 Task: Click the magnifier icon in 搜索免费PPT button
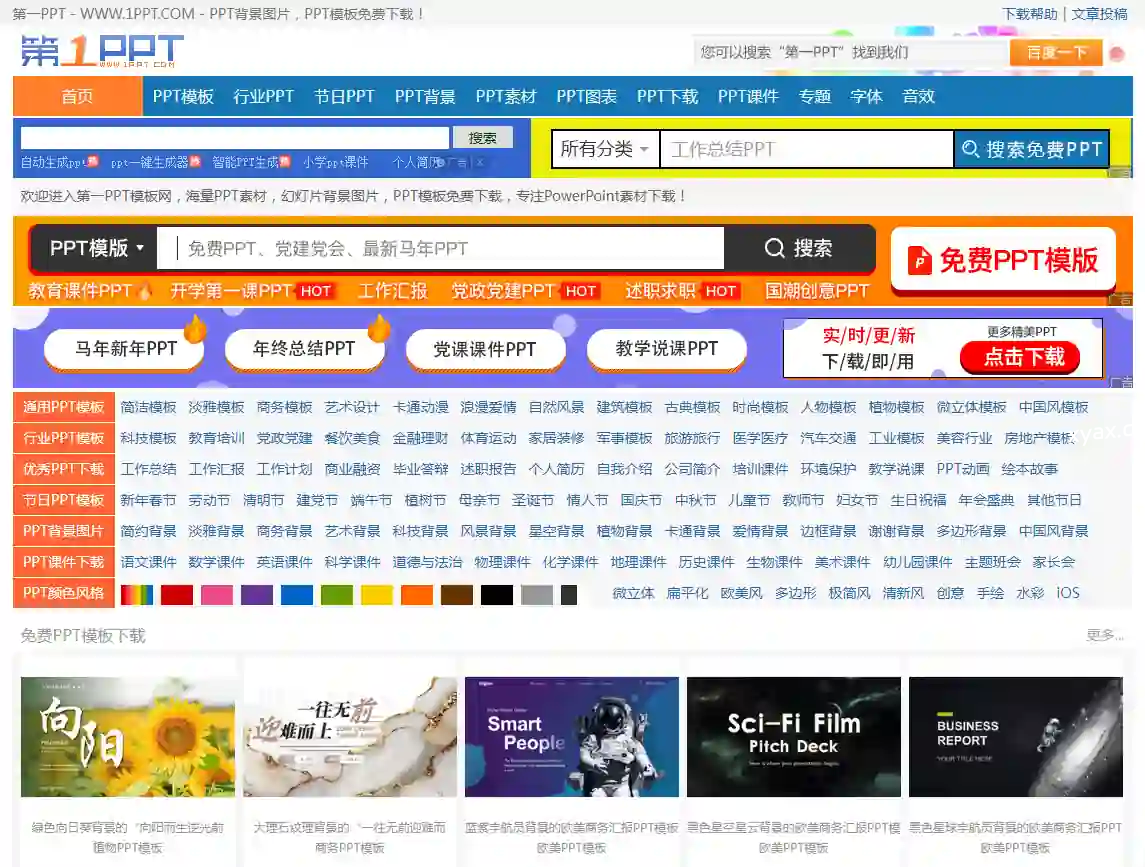click(x=970, y=150)
